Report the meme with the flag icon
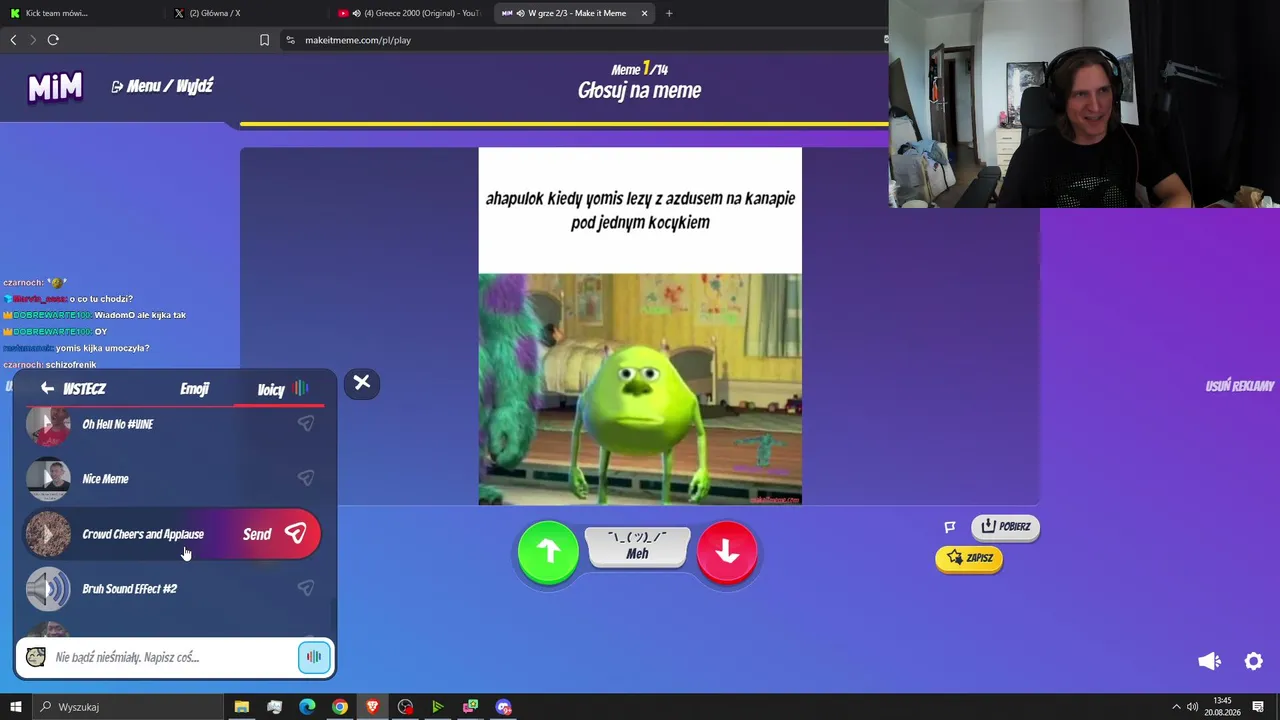The height and width of the screenshot is (720, 1280). [950, 527]
